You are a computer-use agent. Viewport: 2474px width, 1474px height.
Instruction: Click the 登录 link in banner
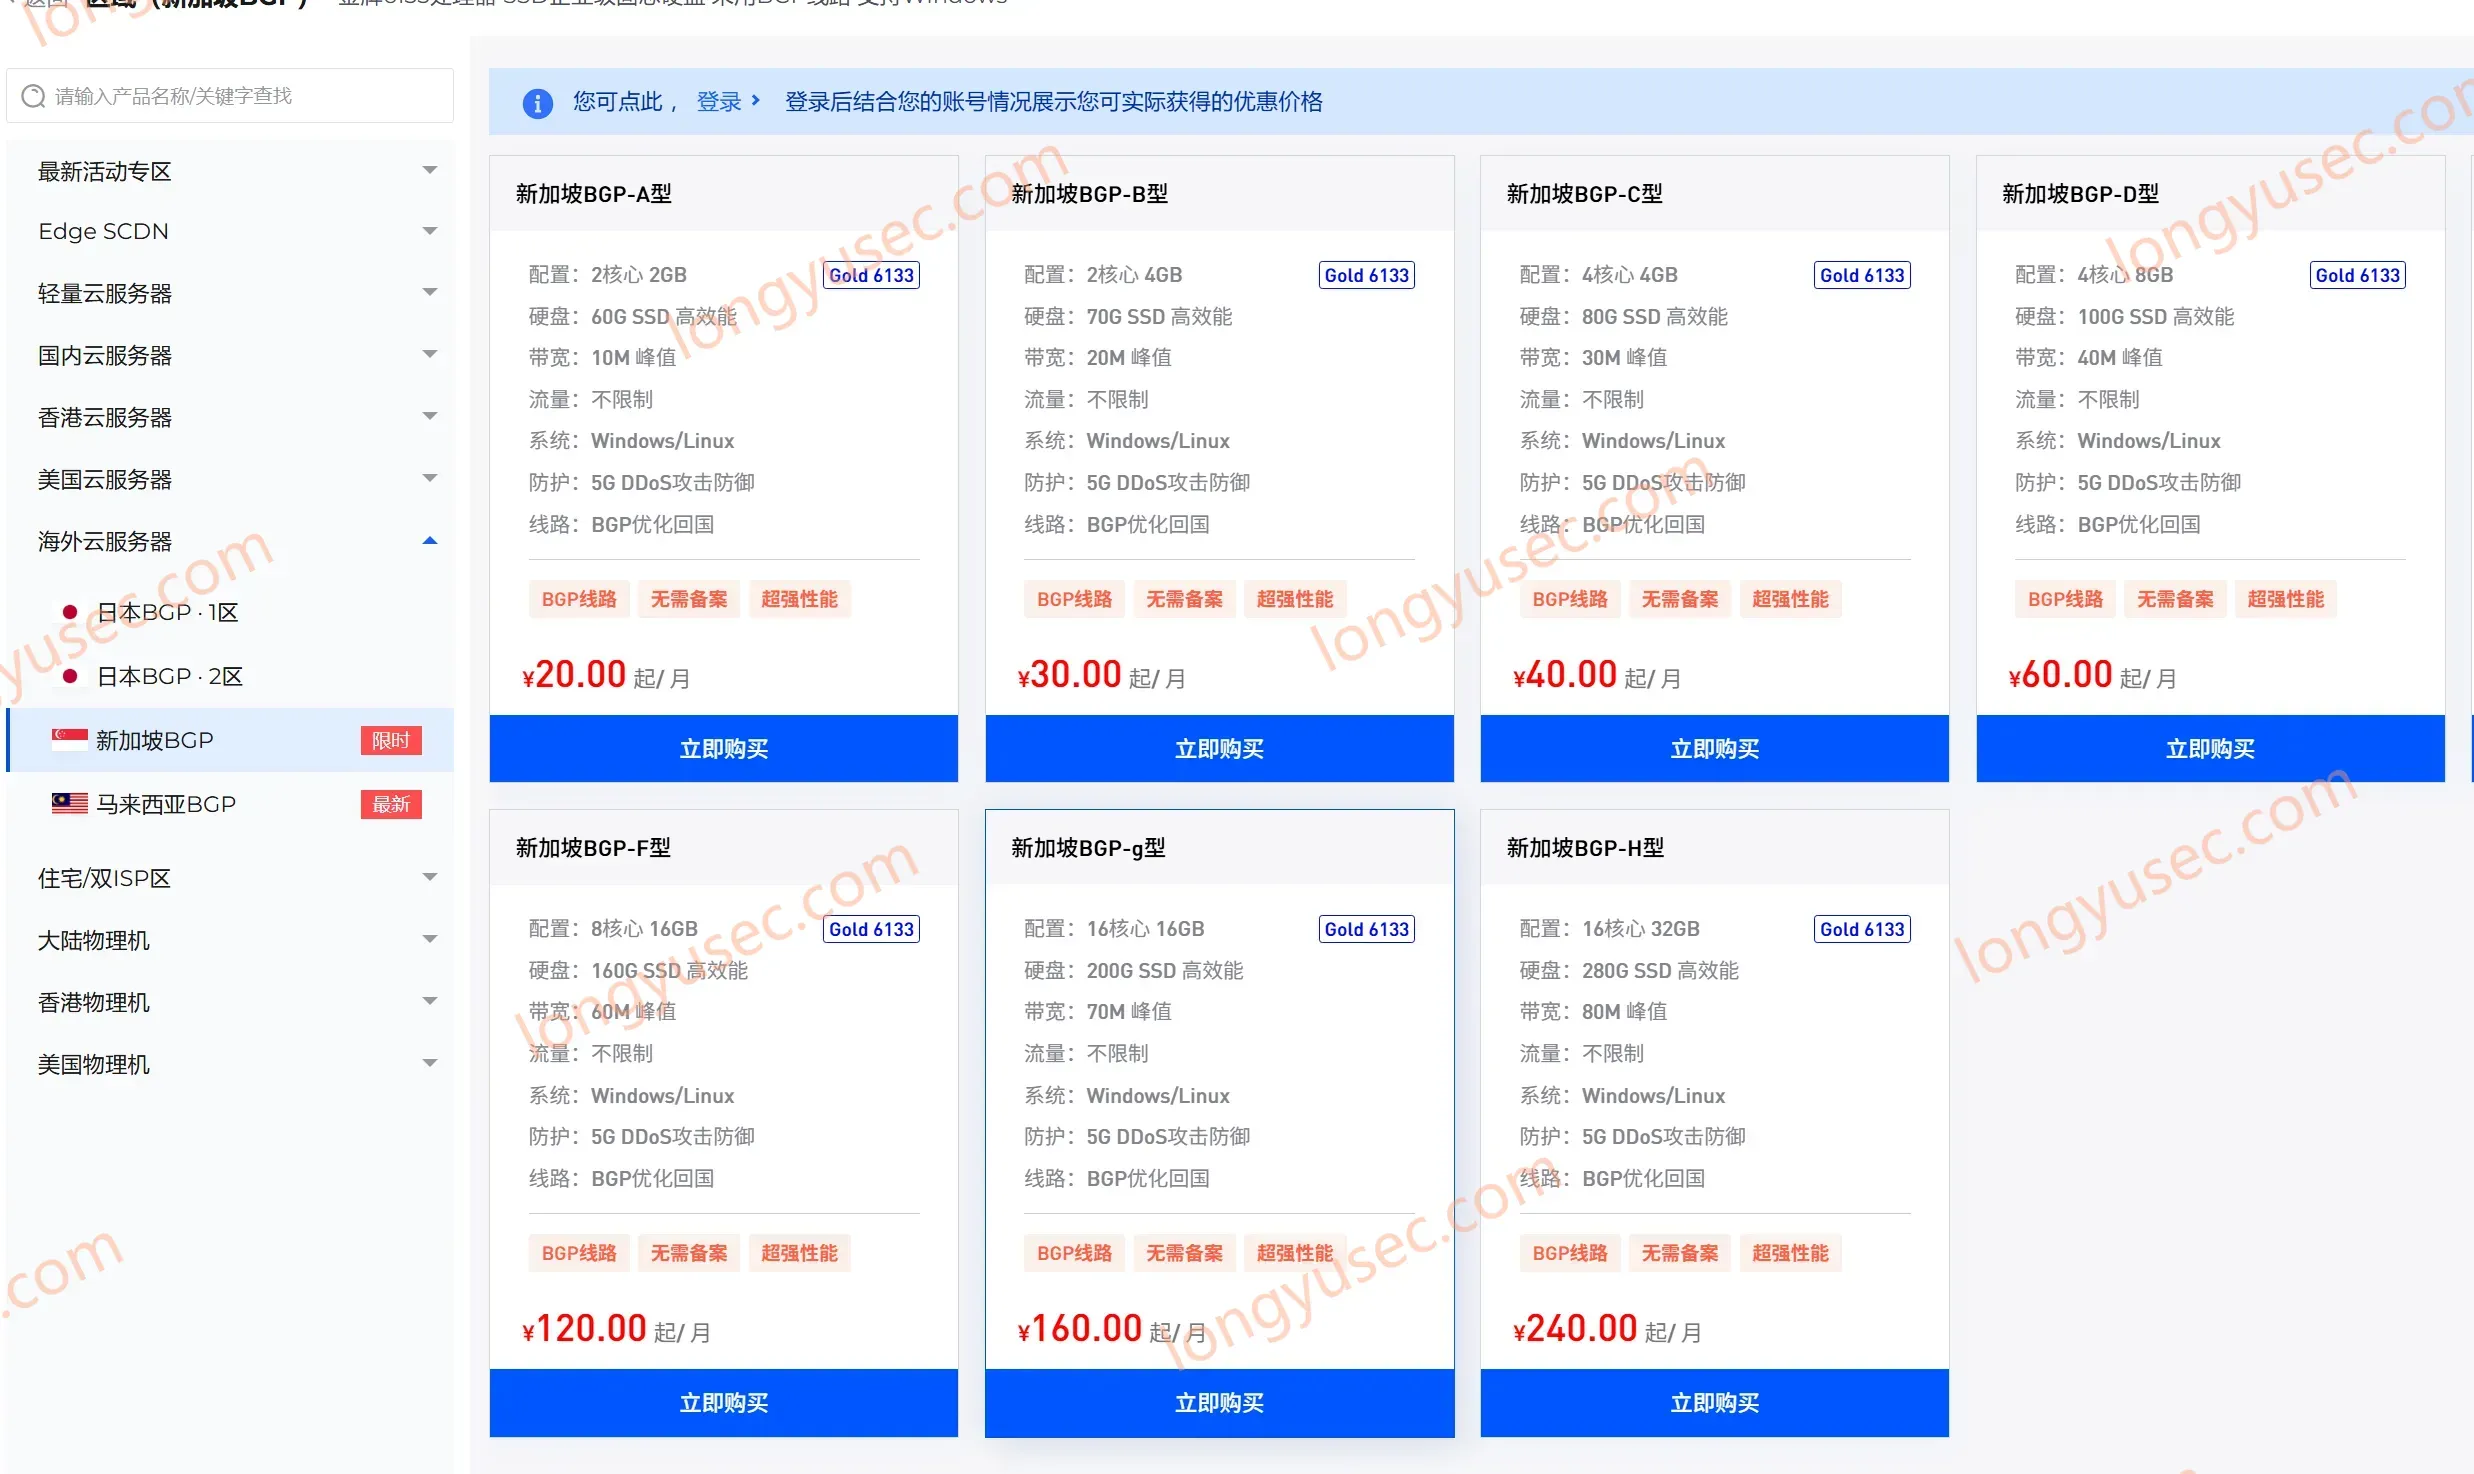tap(719, 101)
